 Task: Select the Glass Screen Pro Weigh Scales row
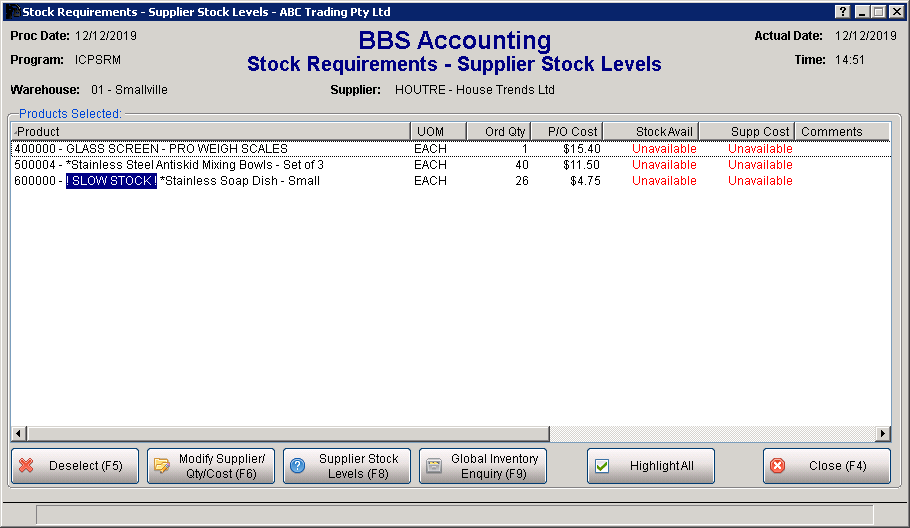[x=150, y=149]
